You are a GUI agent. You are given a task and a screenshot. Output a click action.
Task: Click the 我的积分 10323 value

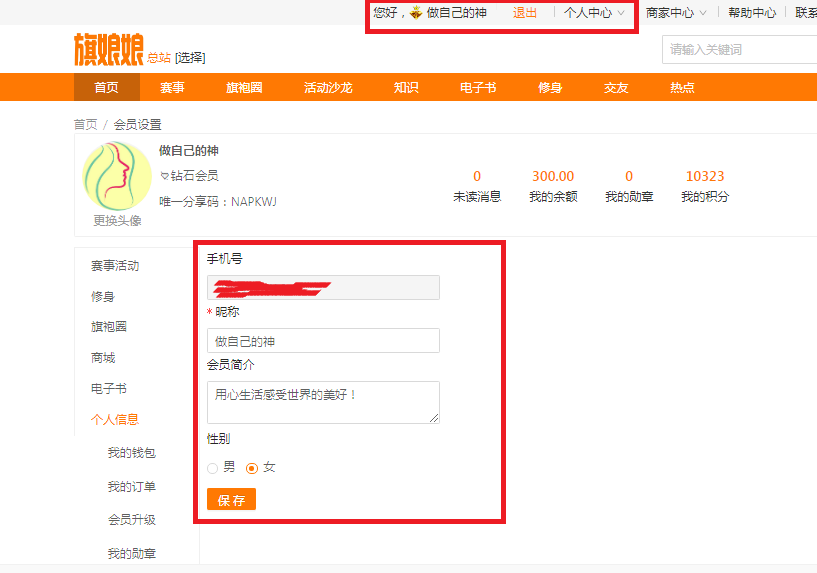click(705, 176)
